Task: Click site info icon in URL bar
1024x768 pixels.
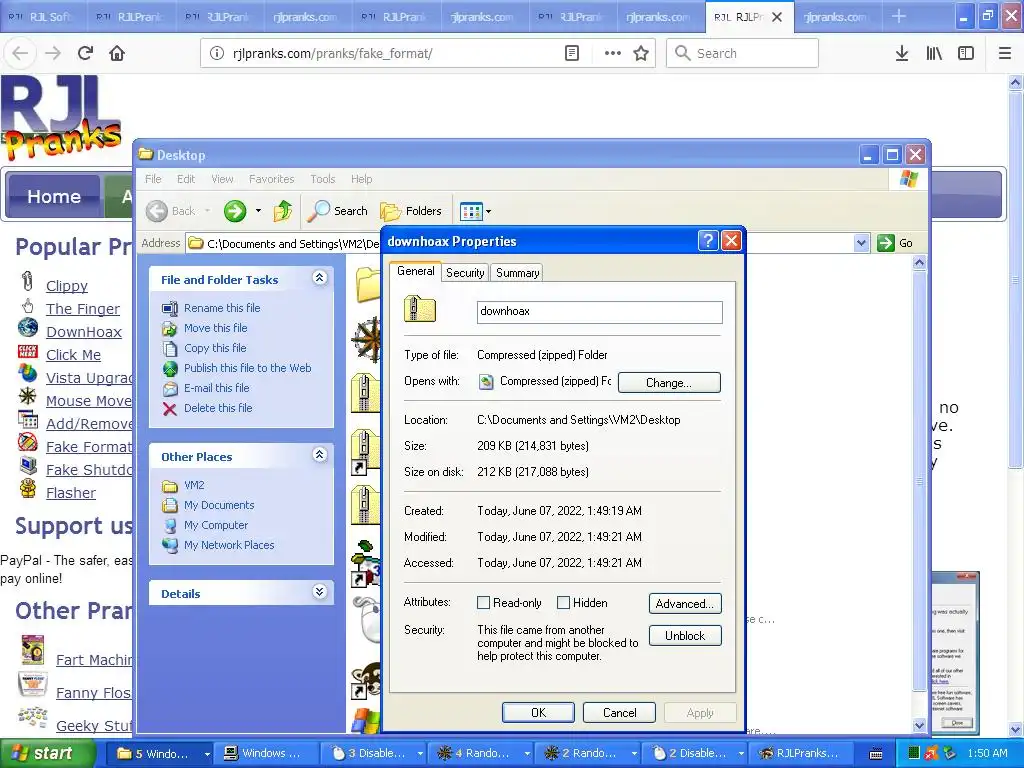Action: click(217, 53)
